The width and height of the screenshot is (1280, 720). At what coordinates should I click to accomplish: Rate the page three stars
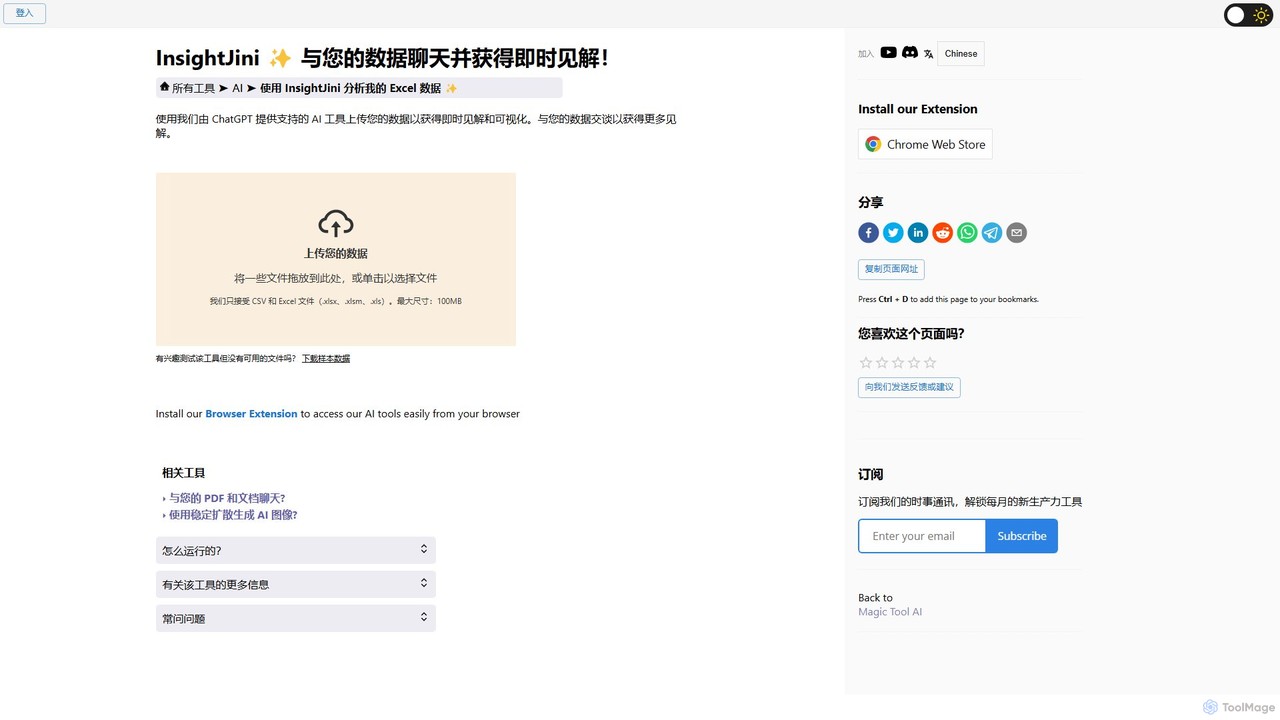pyautogui.click(x=898, y=362)
